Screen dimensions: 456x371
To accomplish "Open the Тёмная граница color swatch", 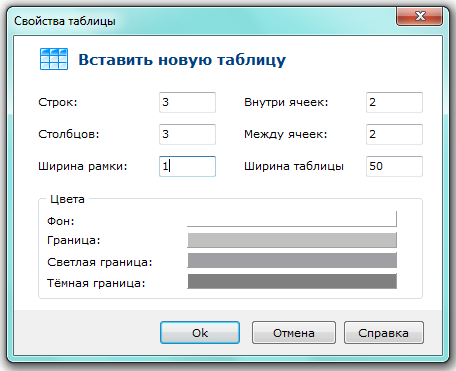I will (x=292, y=281).
